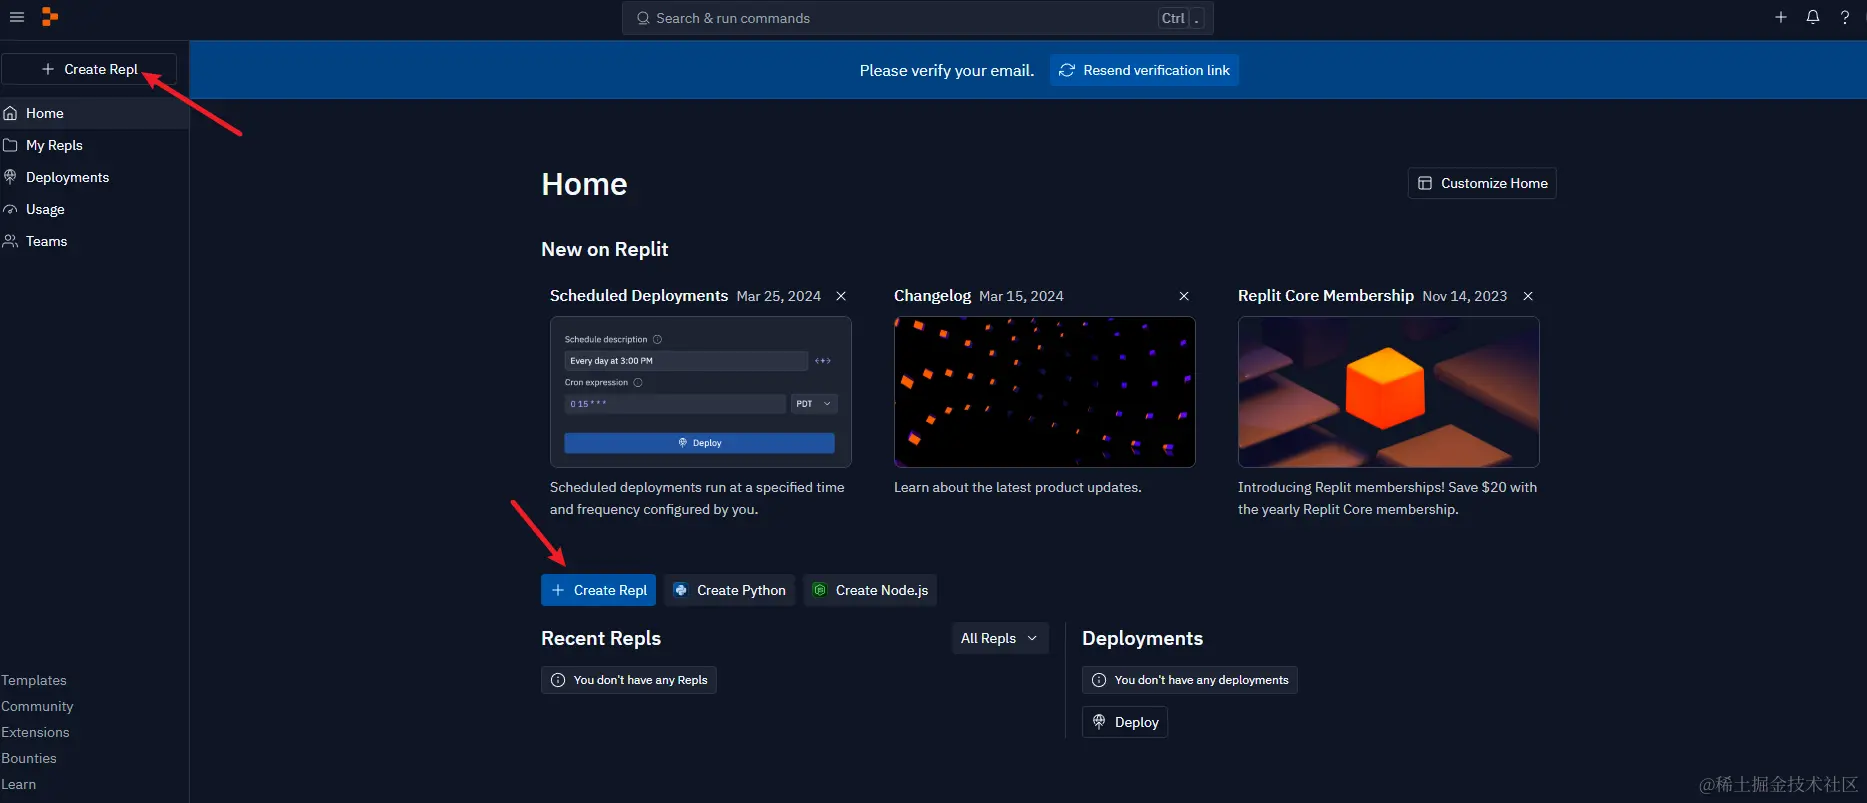This screenshot has height=803, width=1867.
Task: Click the Replit Core Membership title
Action: (x=1326, y=296)
